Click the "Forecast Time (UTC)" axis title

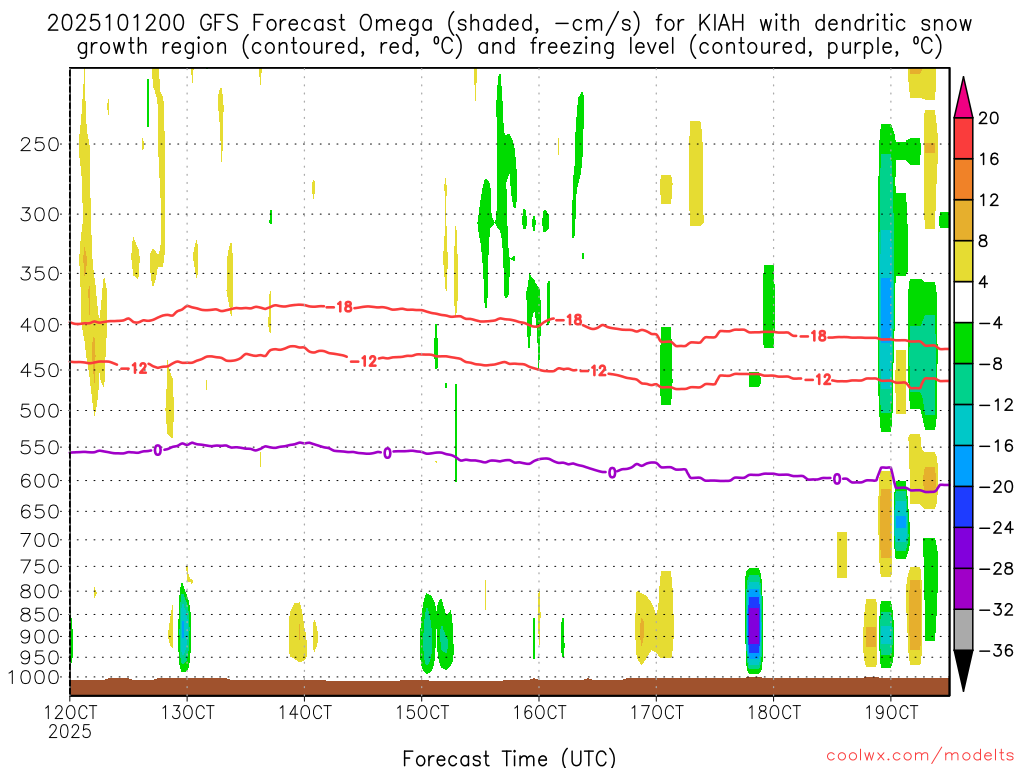point(509,758)
